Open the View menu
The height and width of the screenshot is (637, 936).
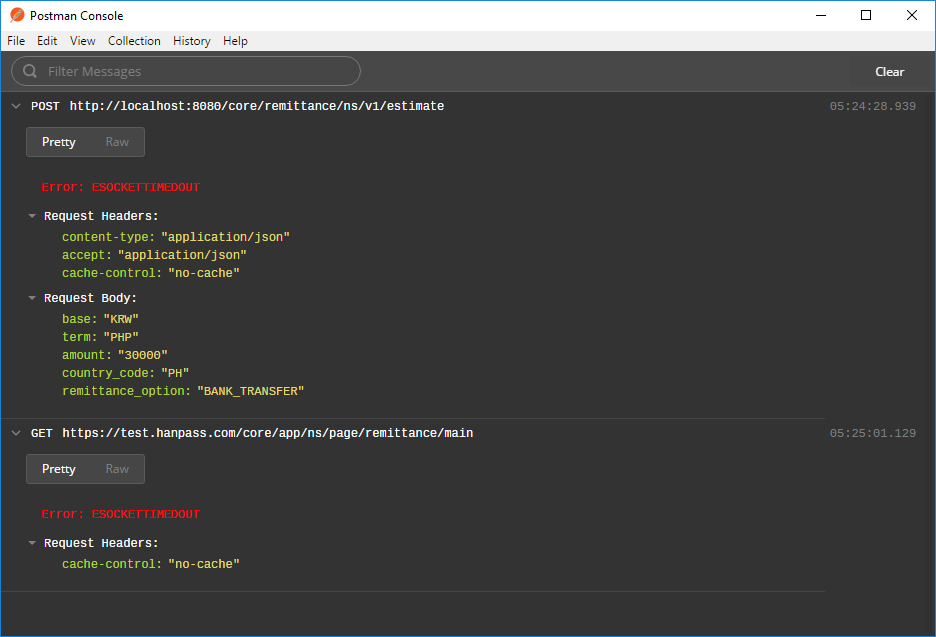click(x=82, y=41)
